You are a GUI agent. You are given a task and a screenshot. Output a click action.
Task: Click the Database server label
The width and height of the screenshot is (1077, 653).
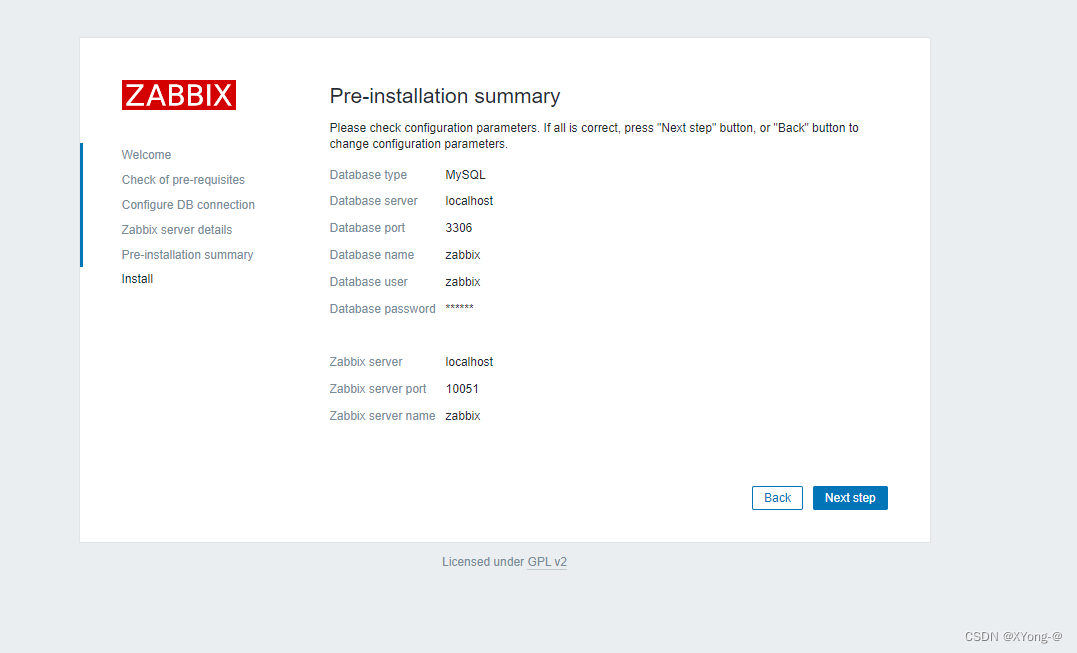(373, 201)
